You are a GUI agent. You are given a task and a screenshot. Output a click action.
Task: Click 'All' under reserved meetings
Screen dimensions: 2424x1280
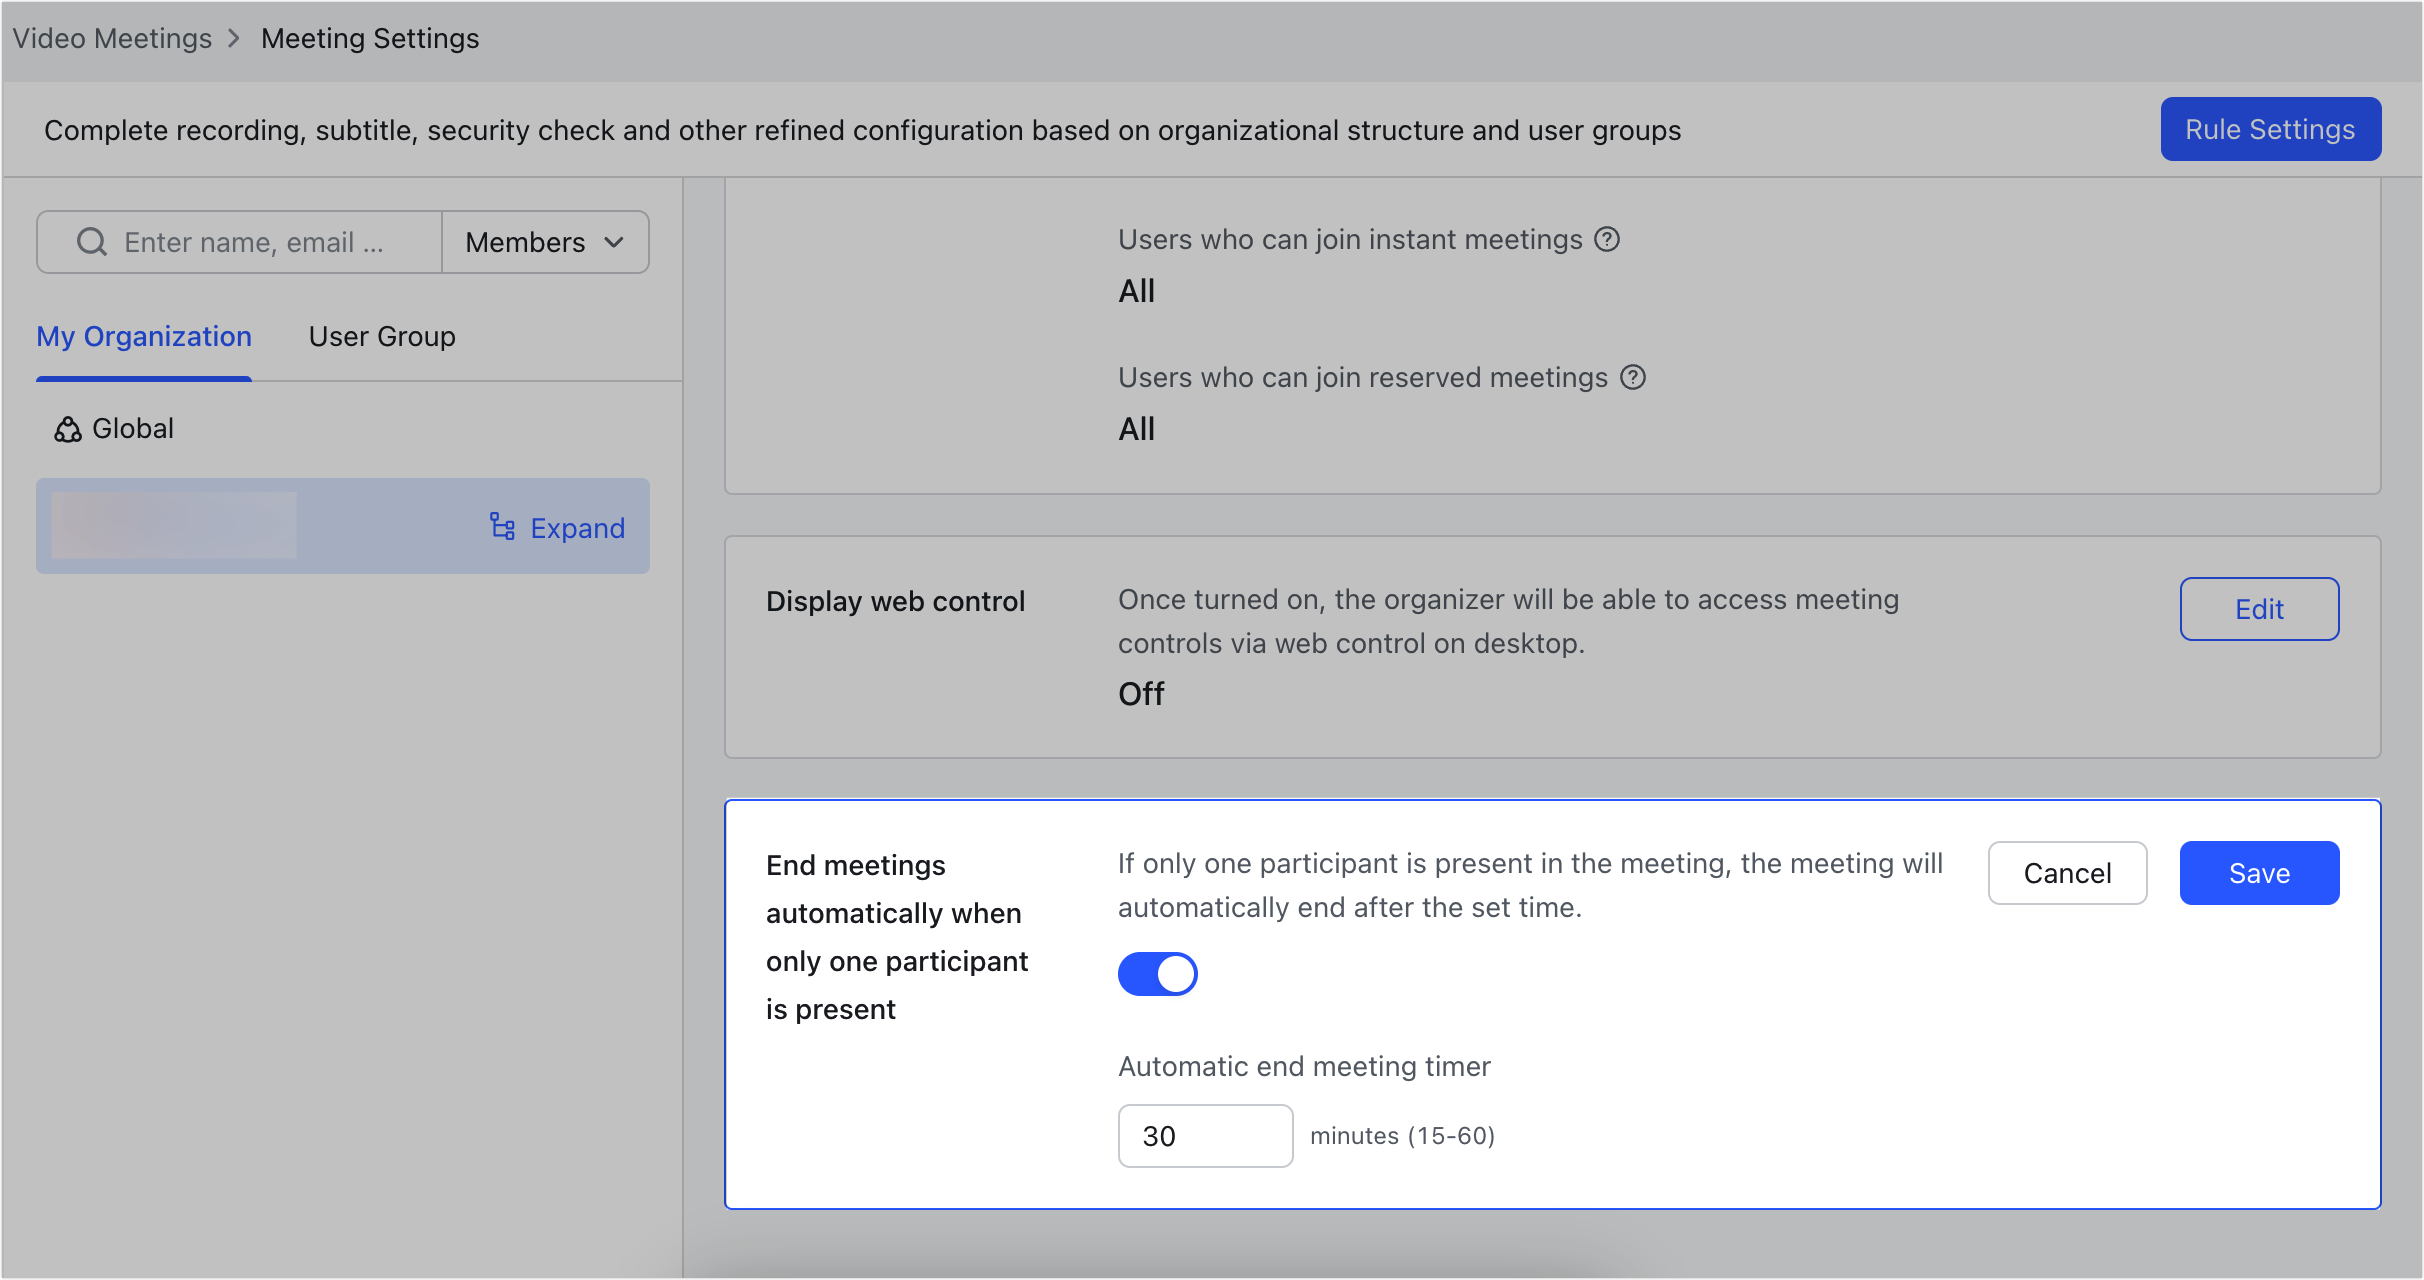click(1136, 429)
